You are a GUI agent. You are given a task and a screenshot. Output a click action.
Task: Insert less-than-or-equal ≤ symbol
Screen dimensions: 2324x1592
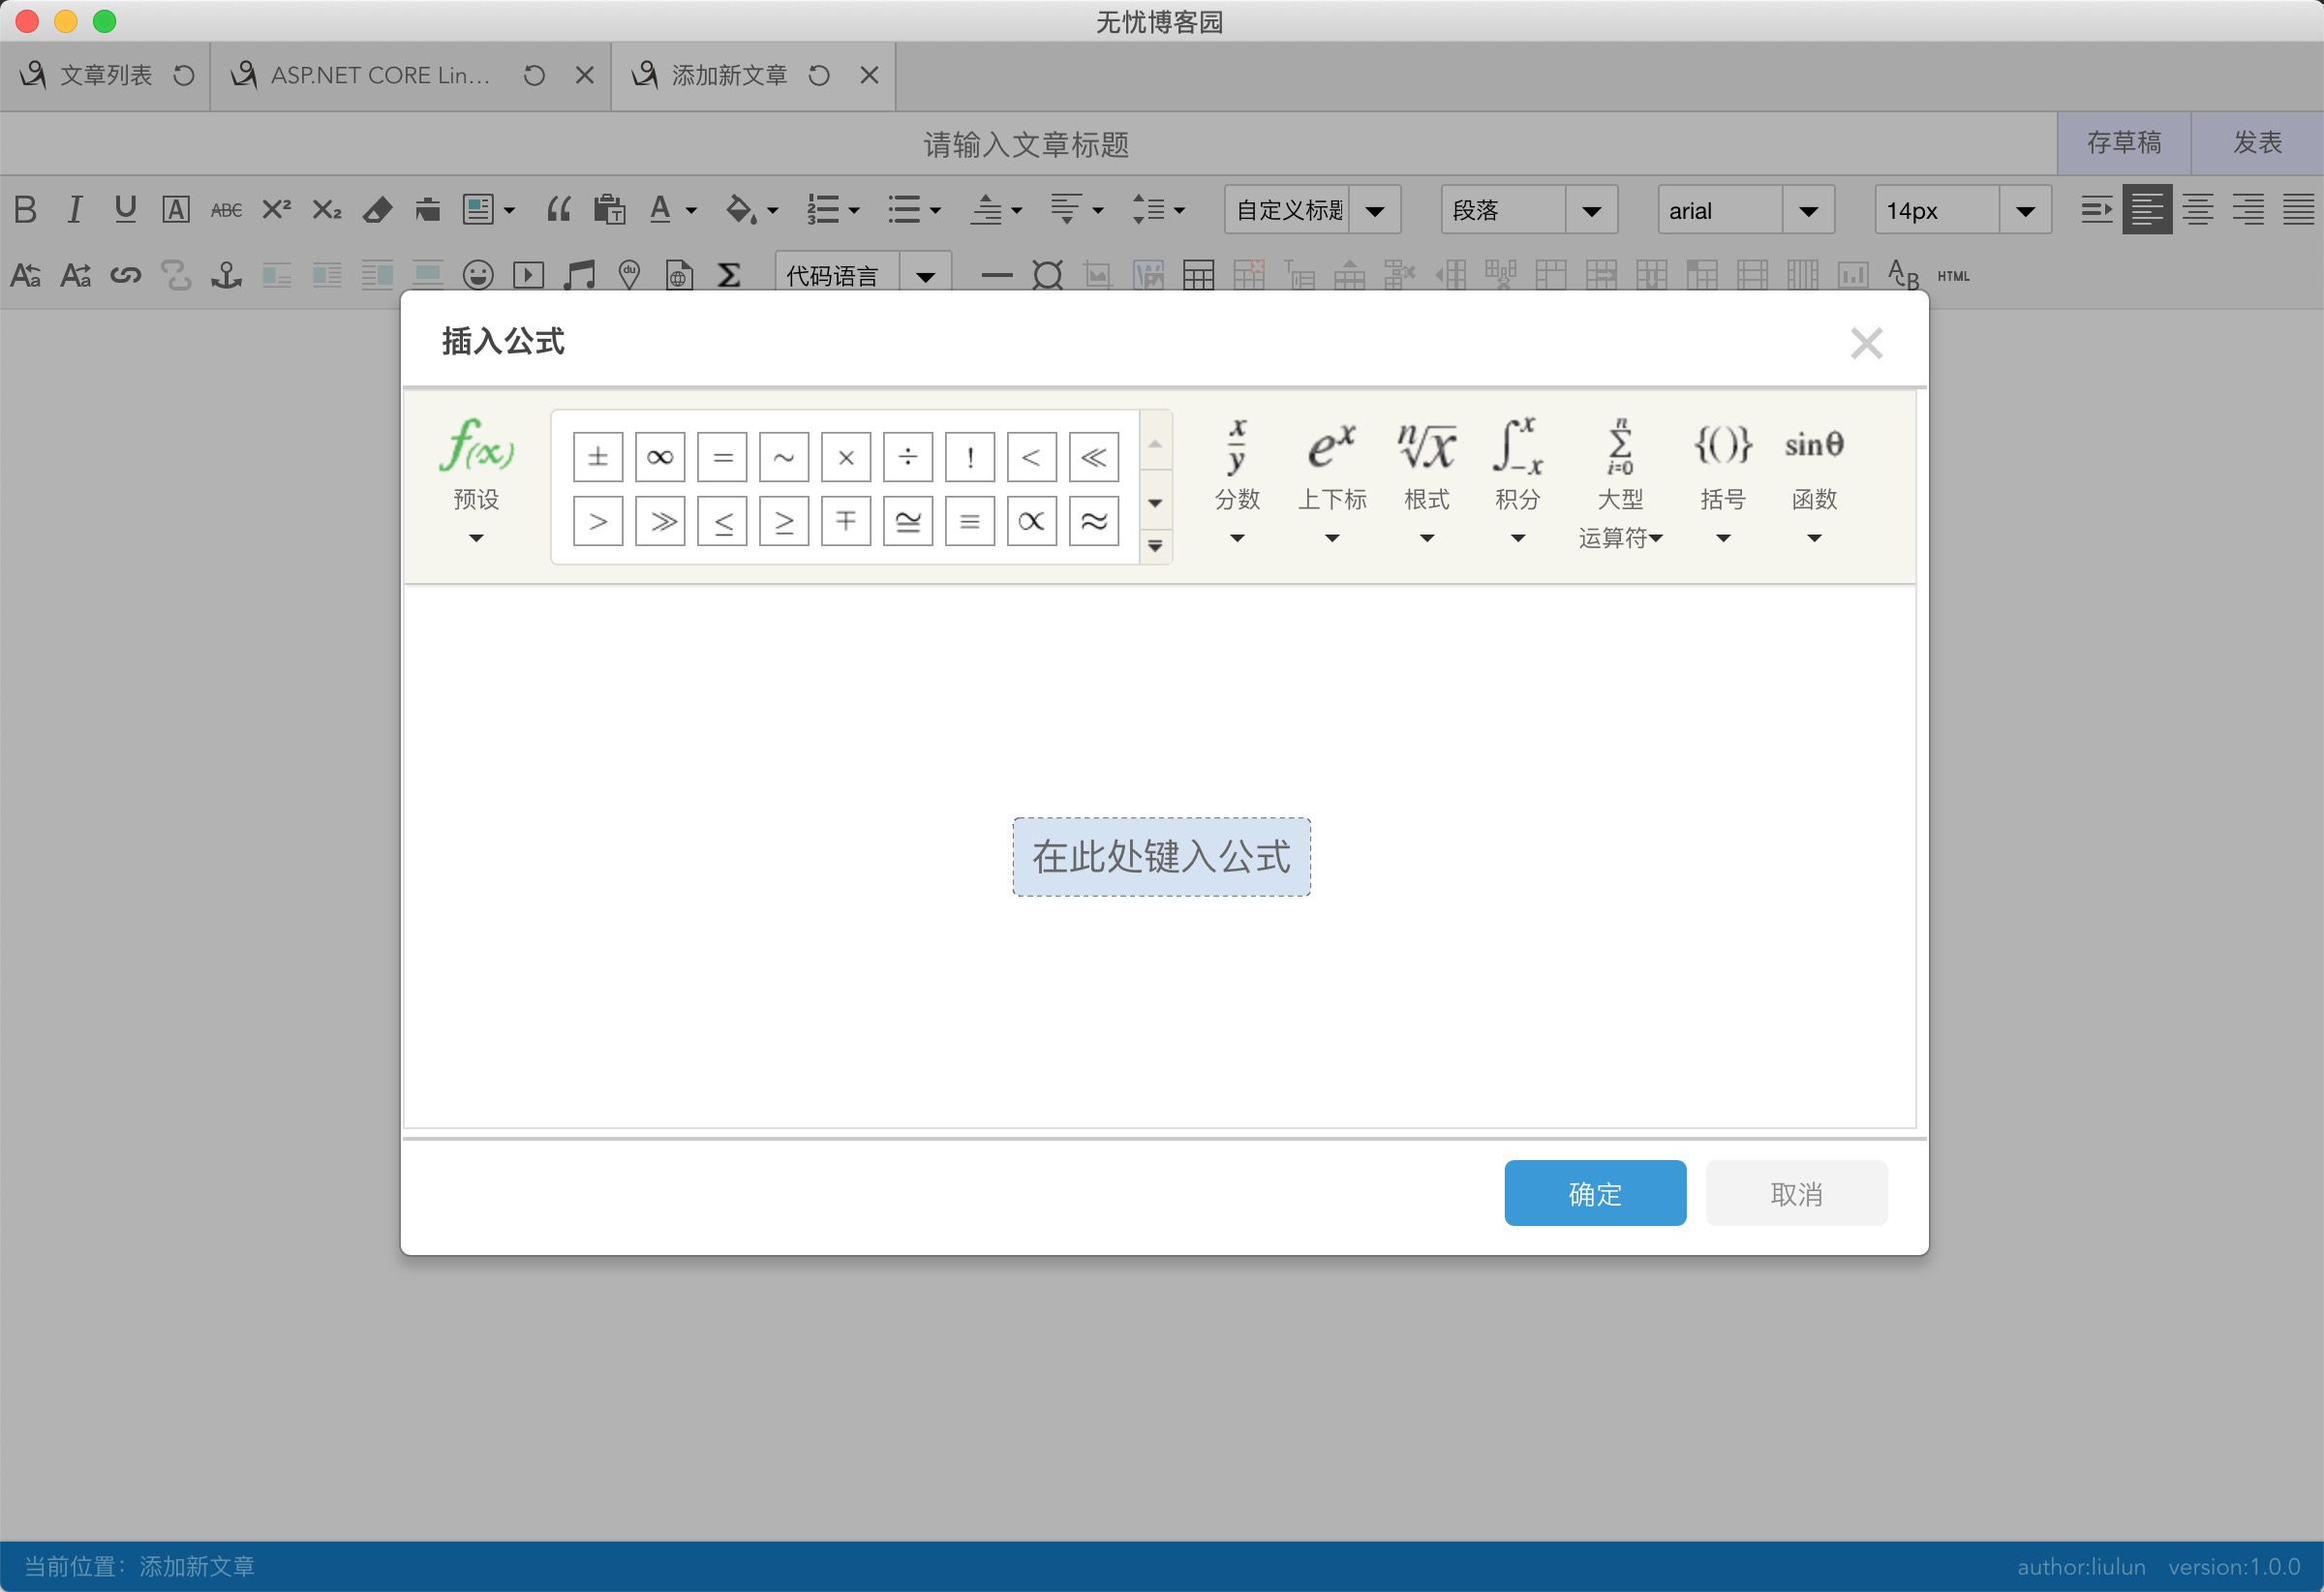coord(722,521)
